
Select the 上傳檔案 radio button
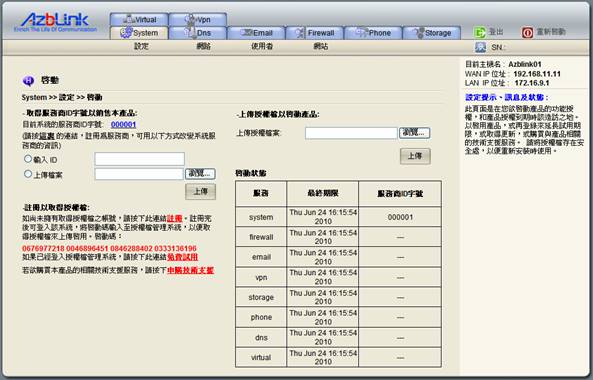pyautogui.click(x=28, y=174)
